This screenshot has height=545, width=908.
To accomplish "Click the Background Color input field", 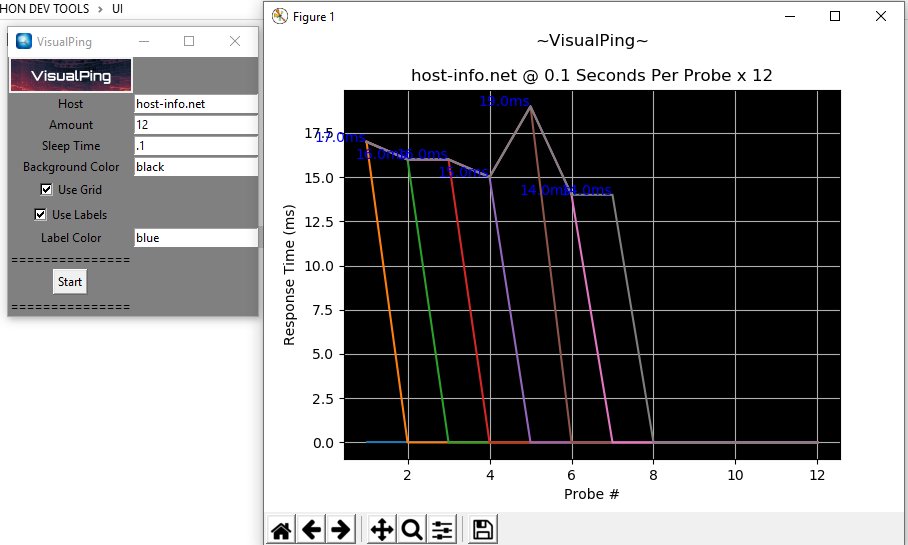I will [x=196, y=167].
